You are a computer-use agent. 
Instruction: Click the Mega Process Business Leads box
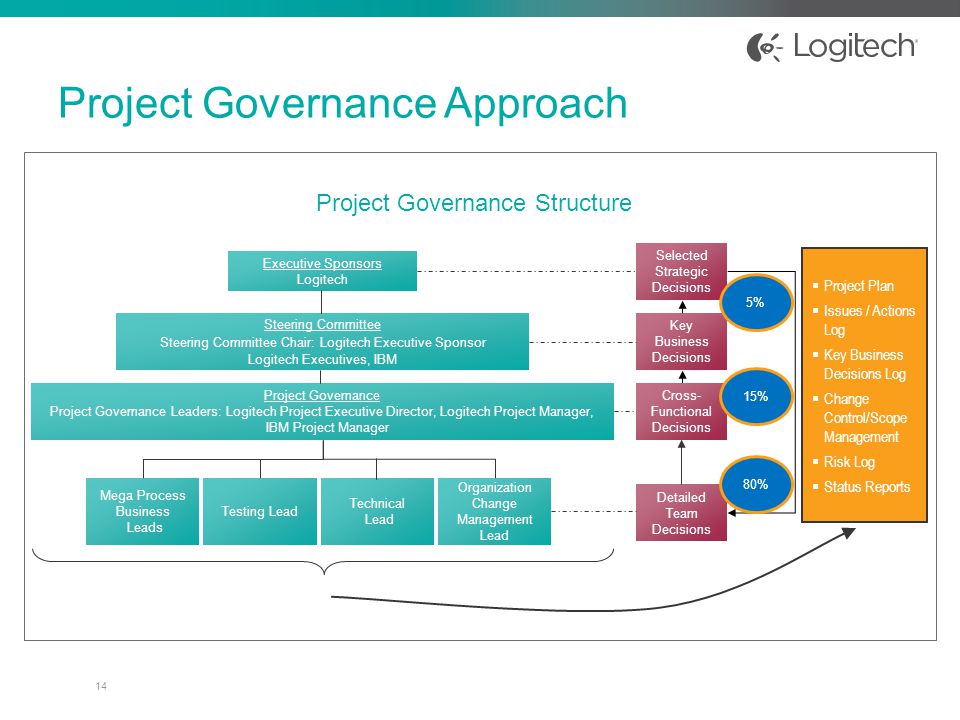click(x=142, y=511)
